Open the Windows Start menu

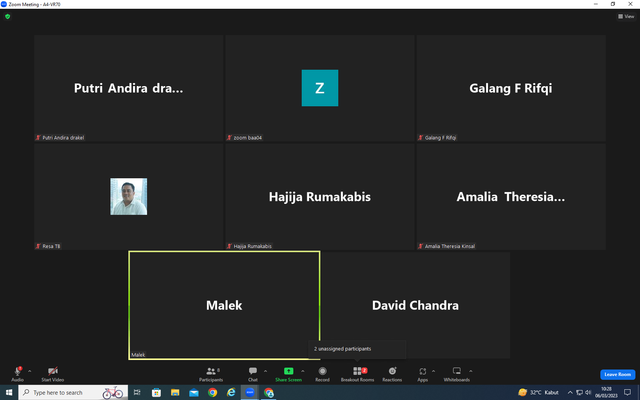9,392
